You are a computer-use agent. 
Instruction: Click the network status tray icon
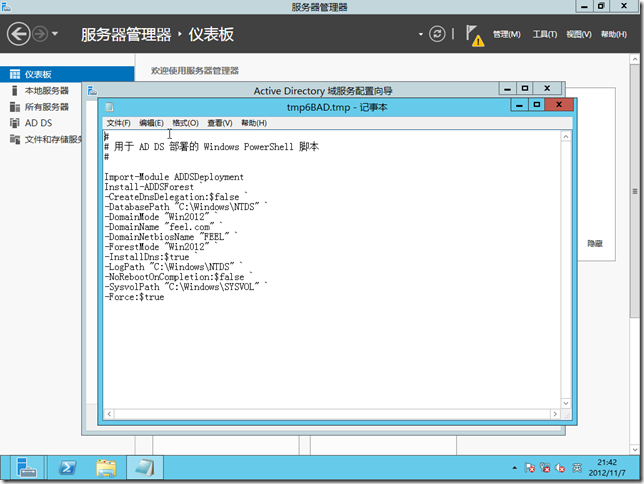pos(545,468)
